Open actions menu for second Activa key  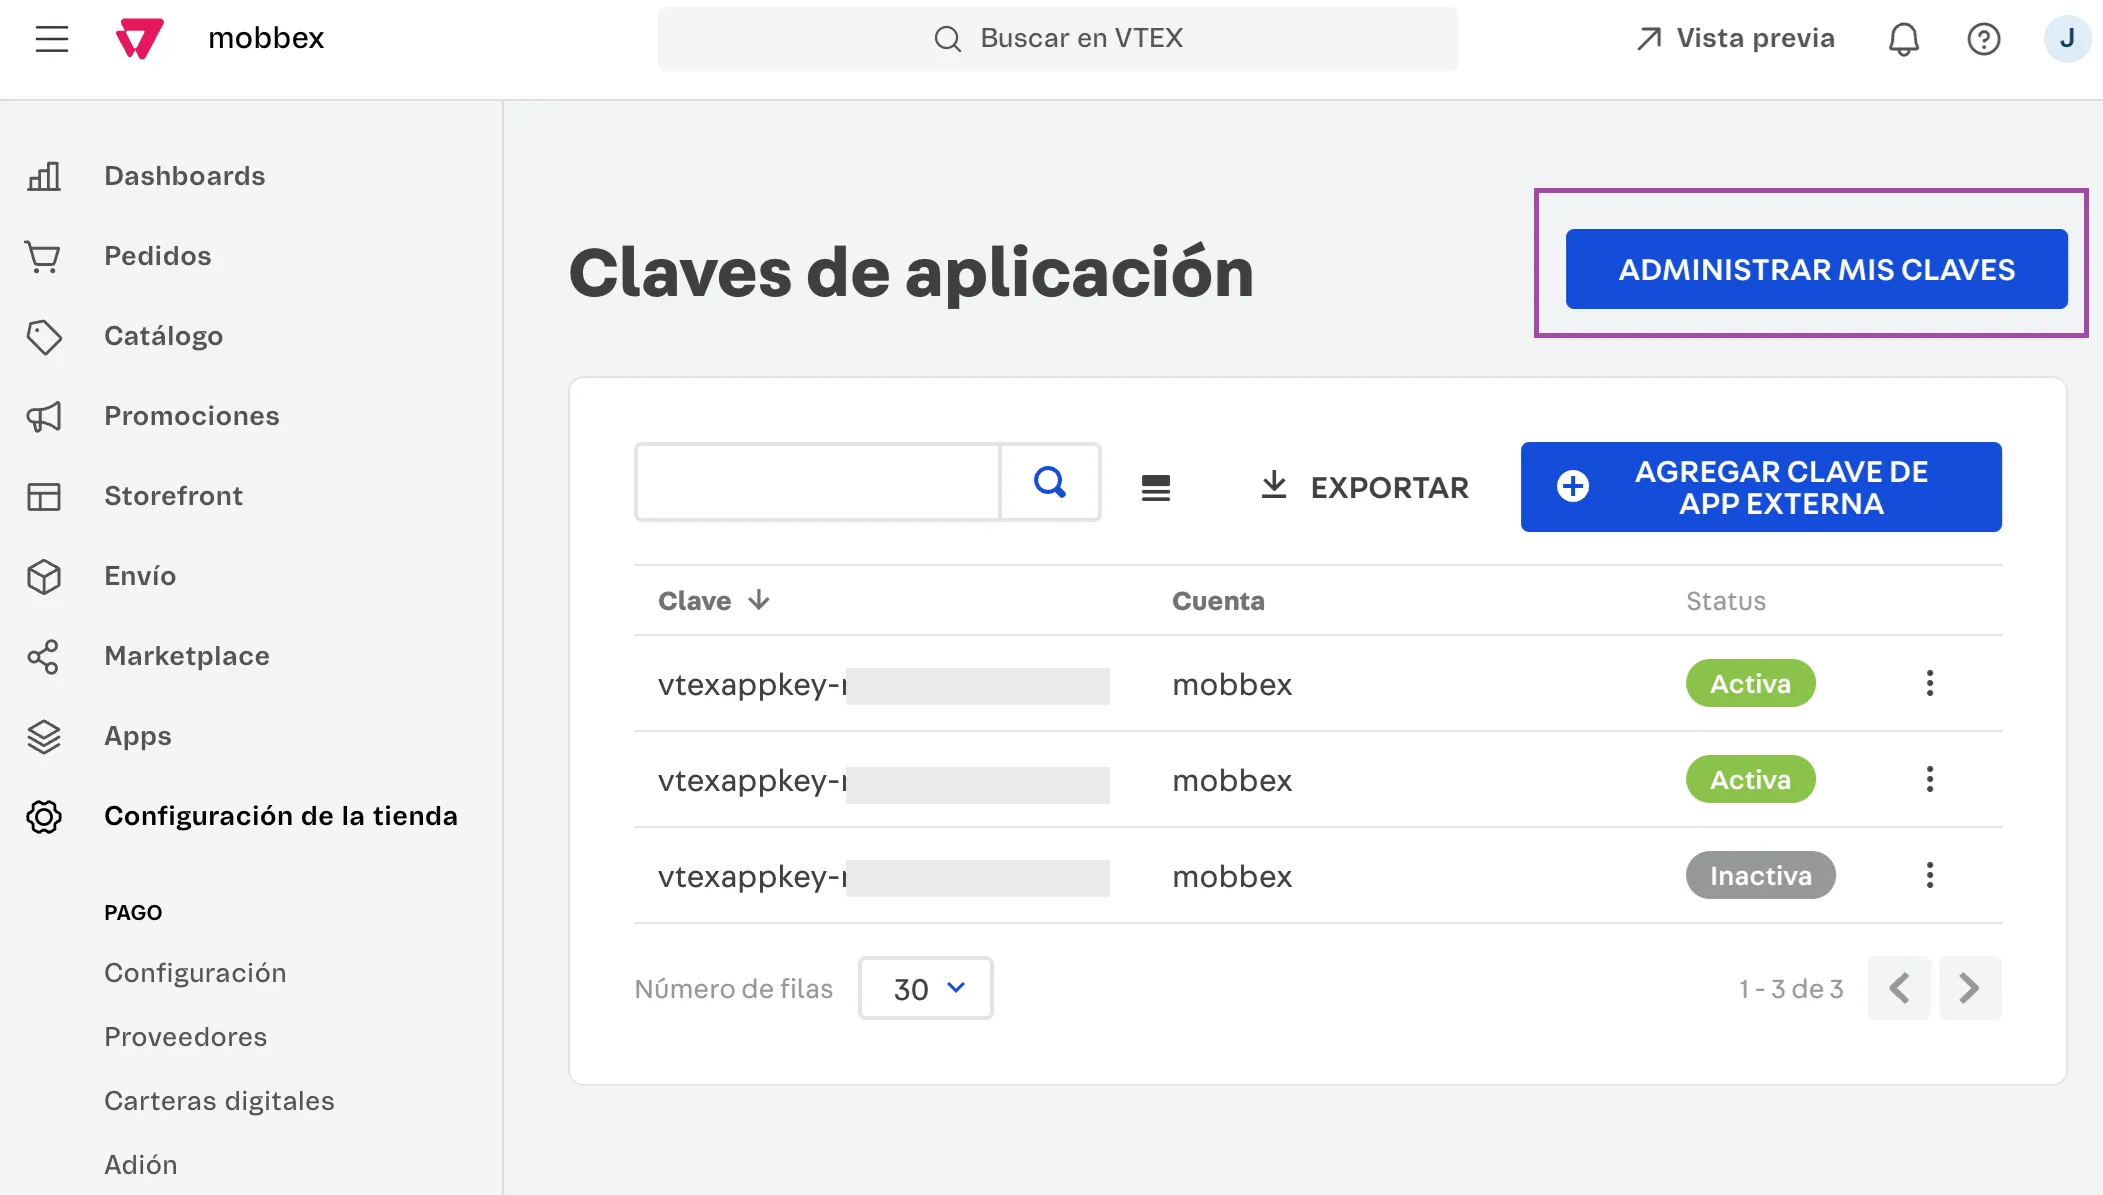tap(1930, 779)
